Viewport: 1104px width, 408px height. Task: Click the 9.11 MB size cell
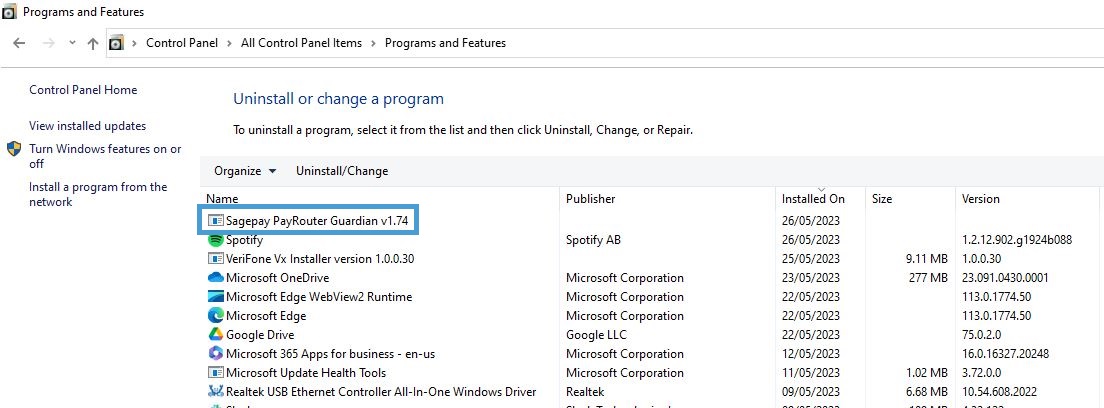pos(927,259)
